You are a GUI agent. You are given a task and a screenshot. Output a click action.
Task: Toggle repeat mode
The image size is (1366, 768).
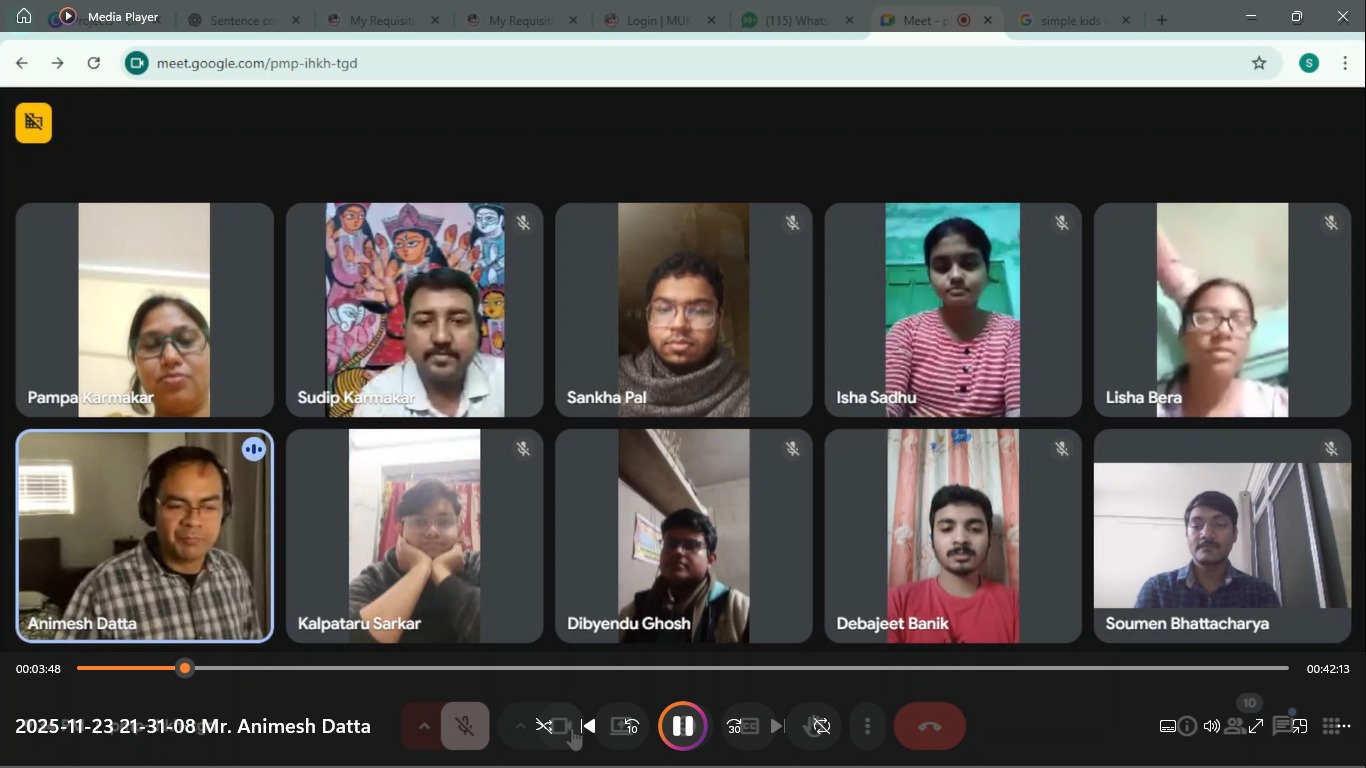pos(821,726)
